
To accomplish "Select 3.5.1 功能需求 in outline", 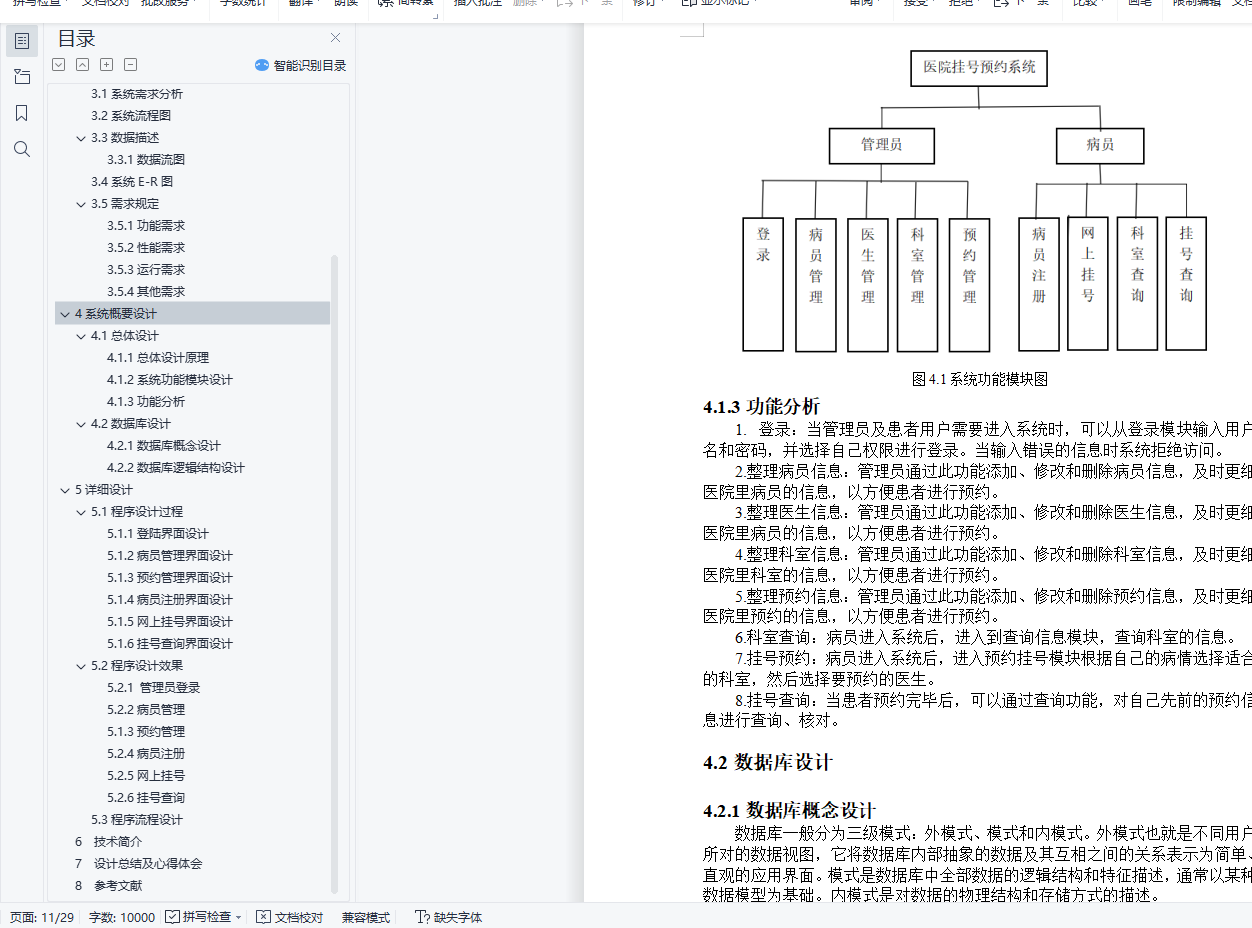I will (x=146, y=226).
